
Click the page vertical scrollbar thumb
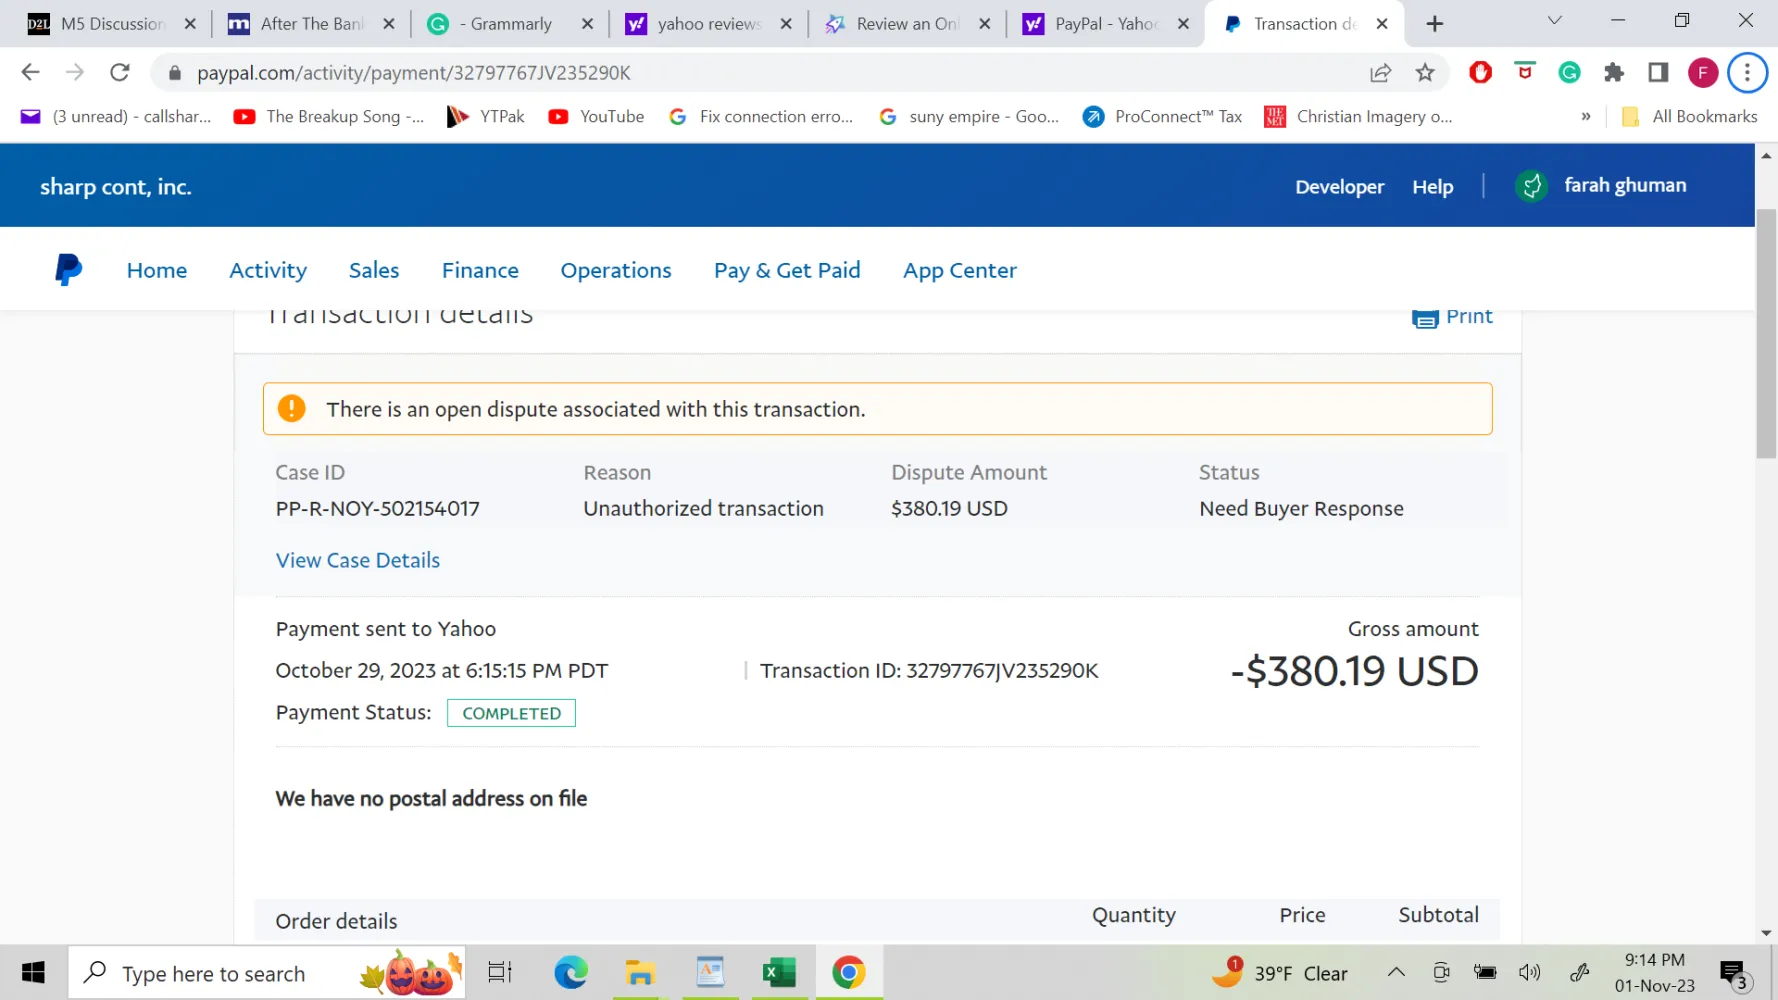[1766, 333]
